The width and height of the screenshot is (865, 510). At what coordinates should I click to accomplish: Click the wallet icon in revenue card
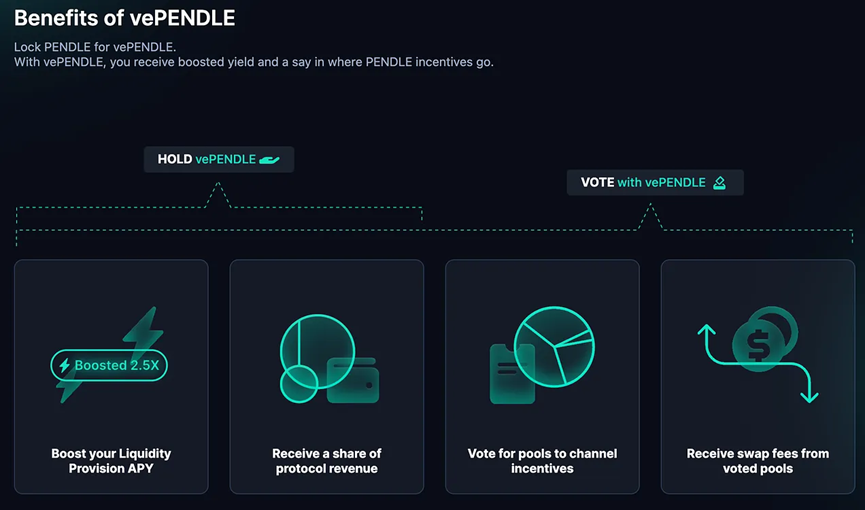tap(353, 381)
